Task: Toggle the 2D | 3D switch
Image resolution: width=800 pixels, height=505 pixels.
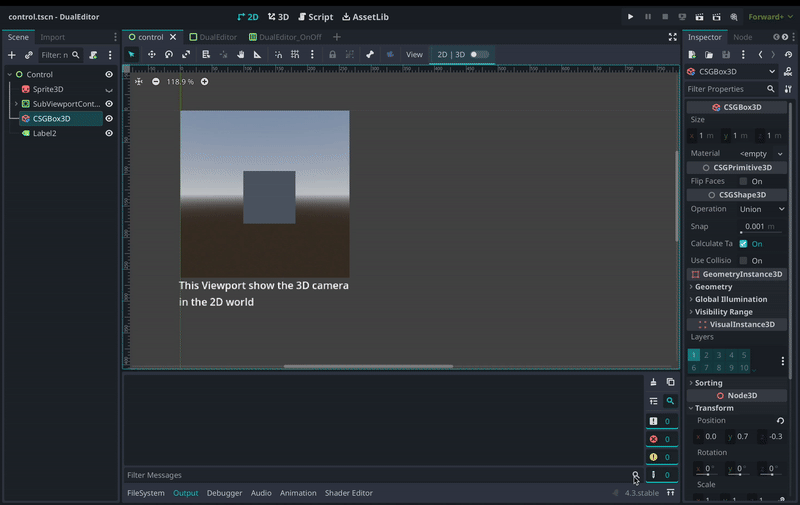Action: [479, 54]
